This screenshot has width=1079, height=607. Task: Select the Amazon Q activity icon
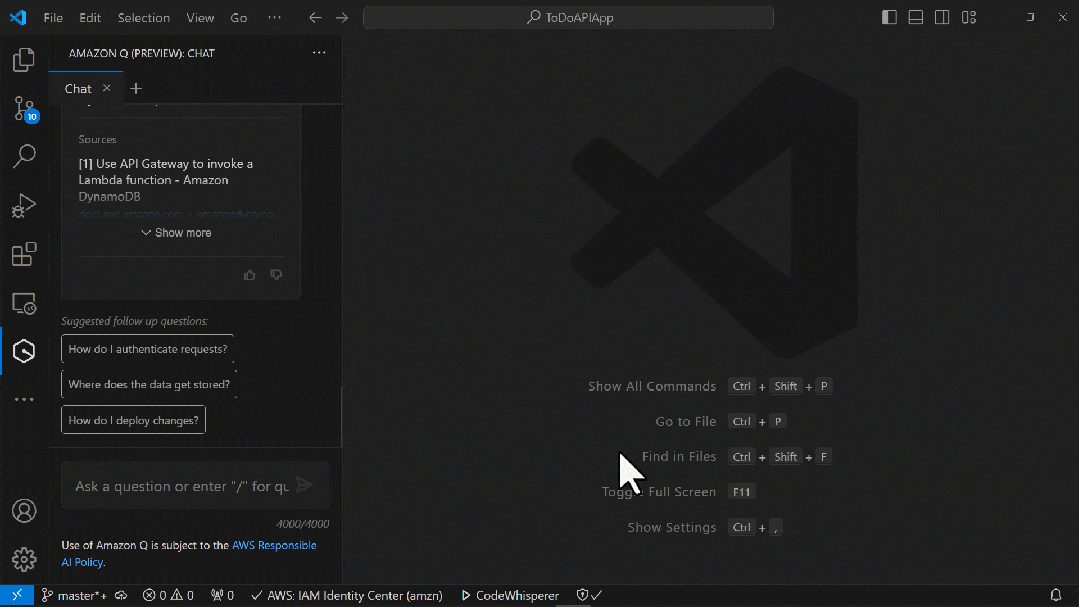click(24, 351)
